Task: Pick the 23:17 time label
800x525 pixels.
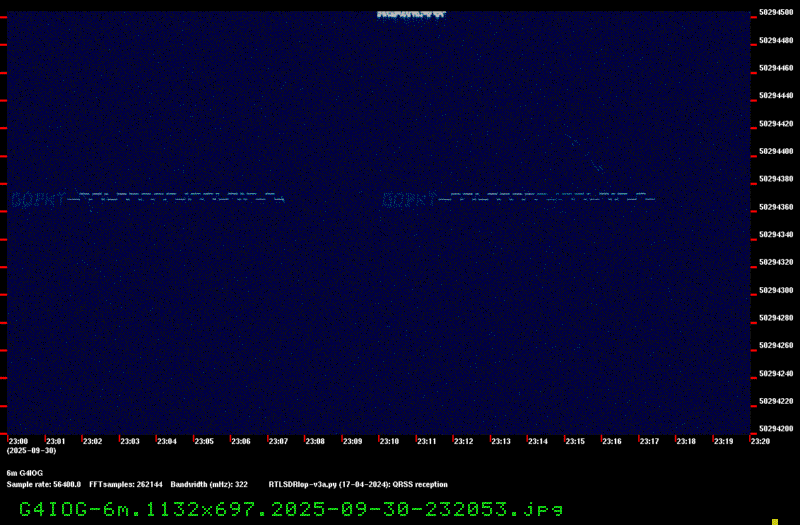Action: point(649,441)
